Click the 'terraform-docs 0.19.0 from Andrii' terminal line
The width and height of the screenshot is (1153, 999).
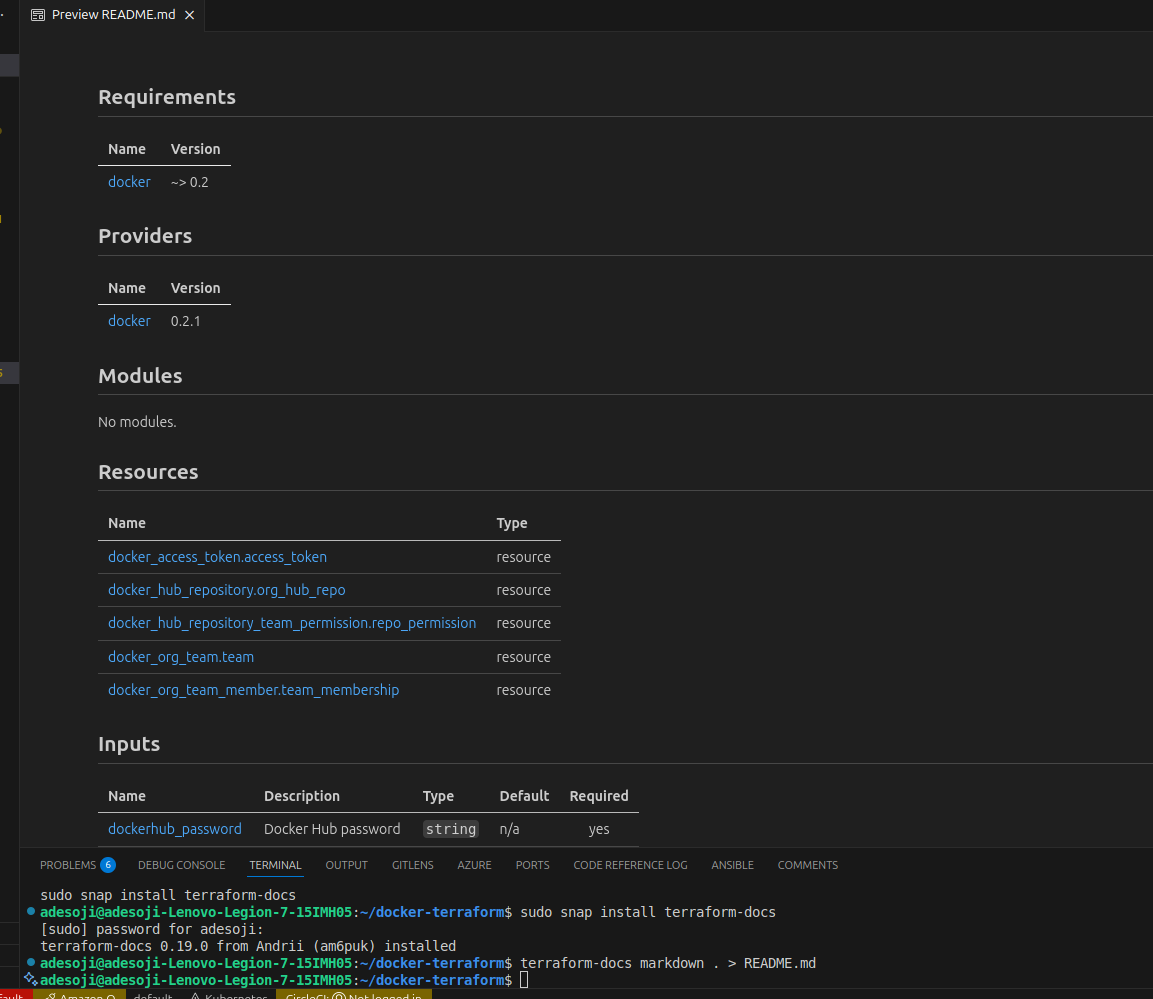[248, 945]
